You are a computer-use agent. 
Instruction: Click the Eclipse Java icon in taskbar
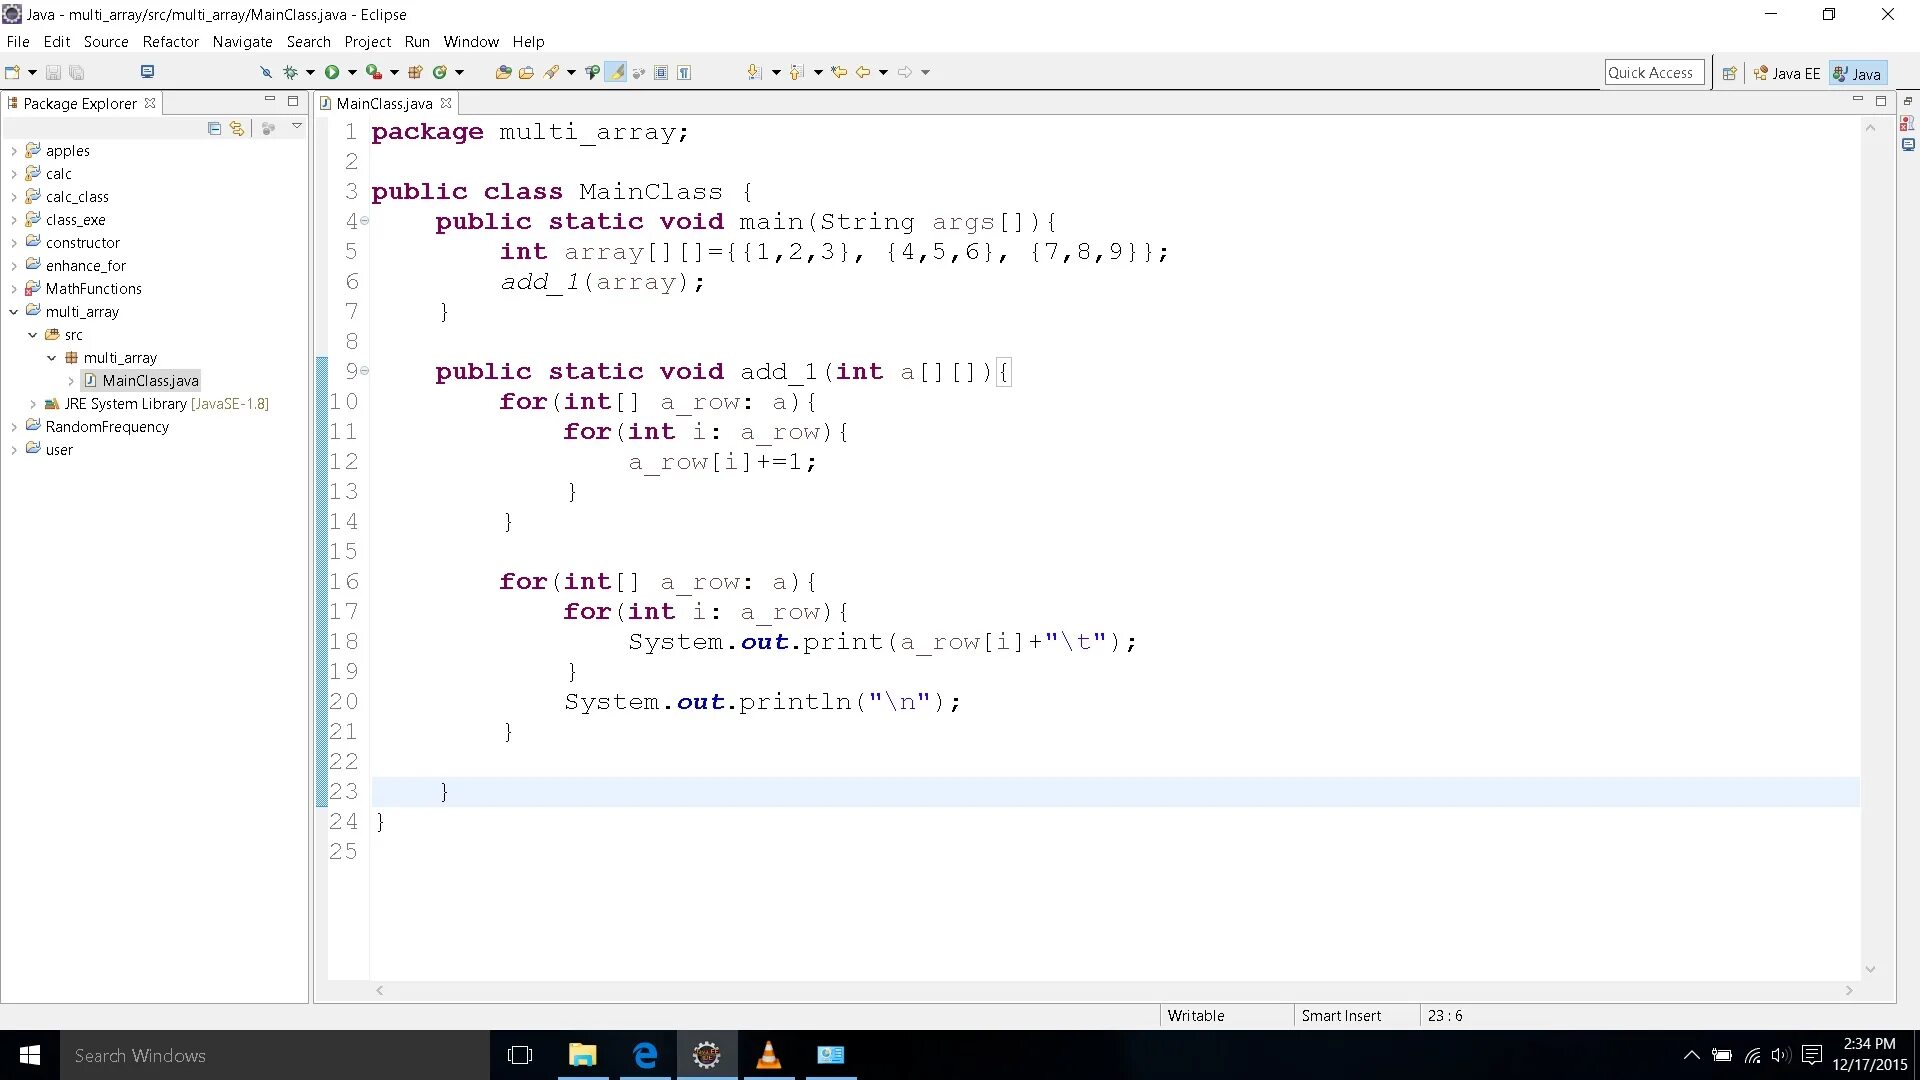point(708,1055)
